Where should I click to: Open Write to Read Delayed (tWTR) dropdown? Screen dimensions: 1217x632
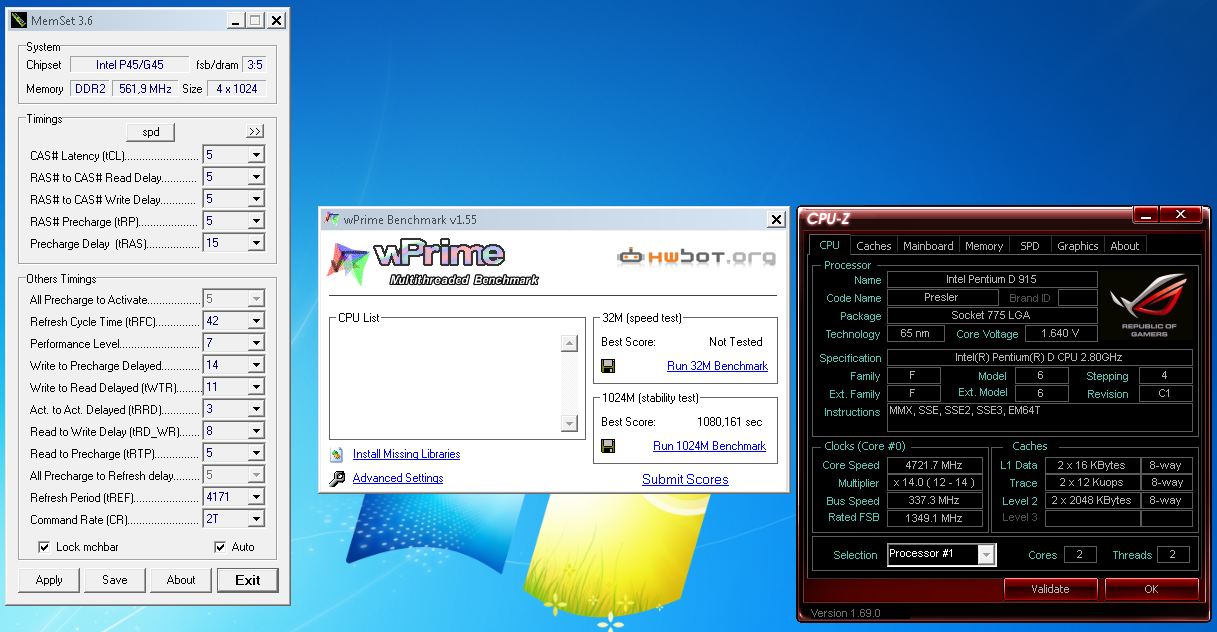click(256, 387)
